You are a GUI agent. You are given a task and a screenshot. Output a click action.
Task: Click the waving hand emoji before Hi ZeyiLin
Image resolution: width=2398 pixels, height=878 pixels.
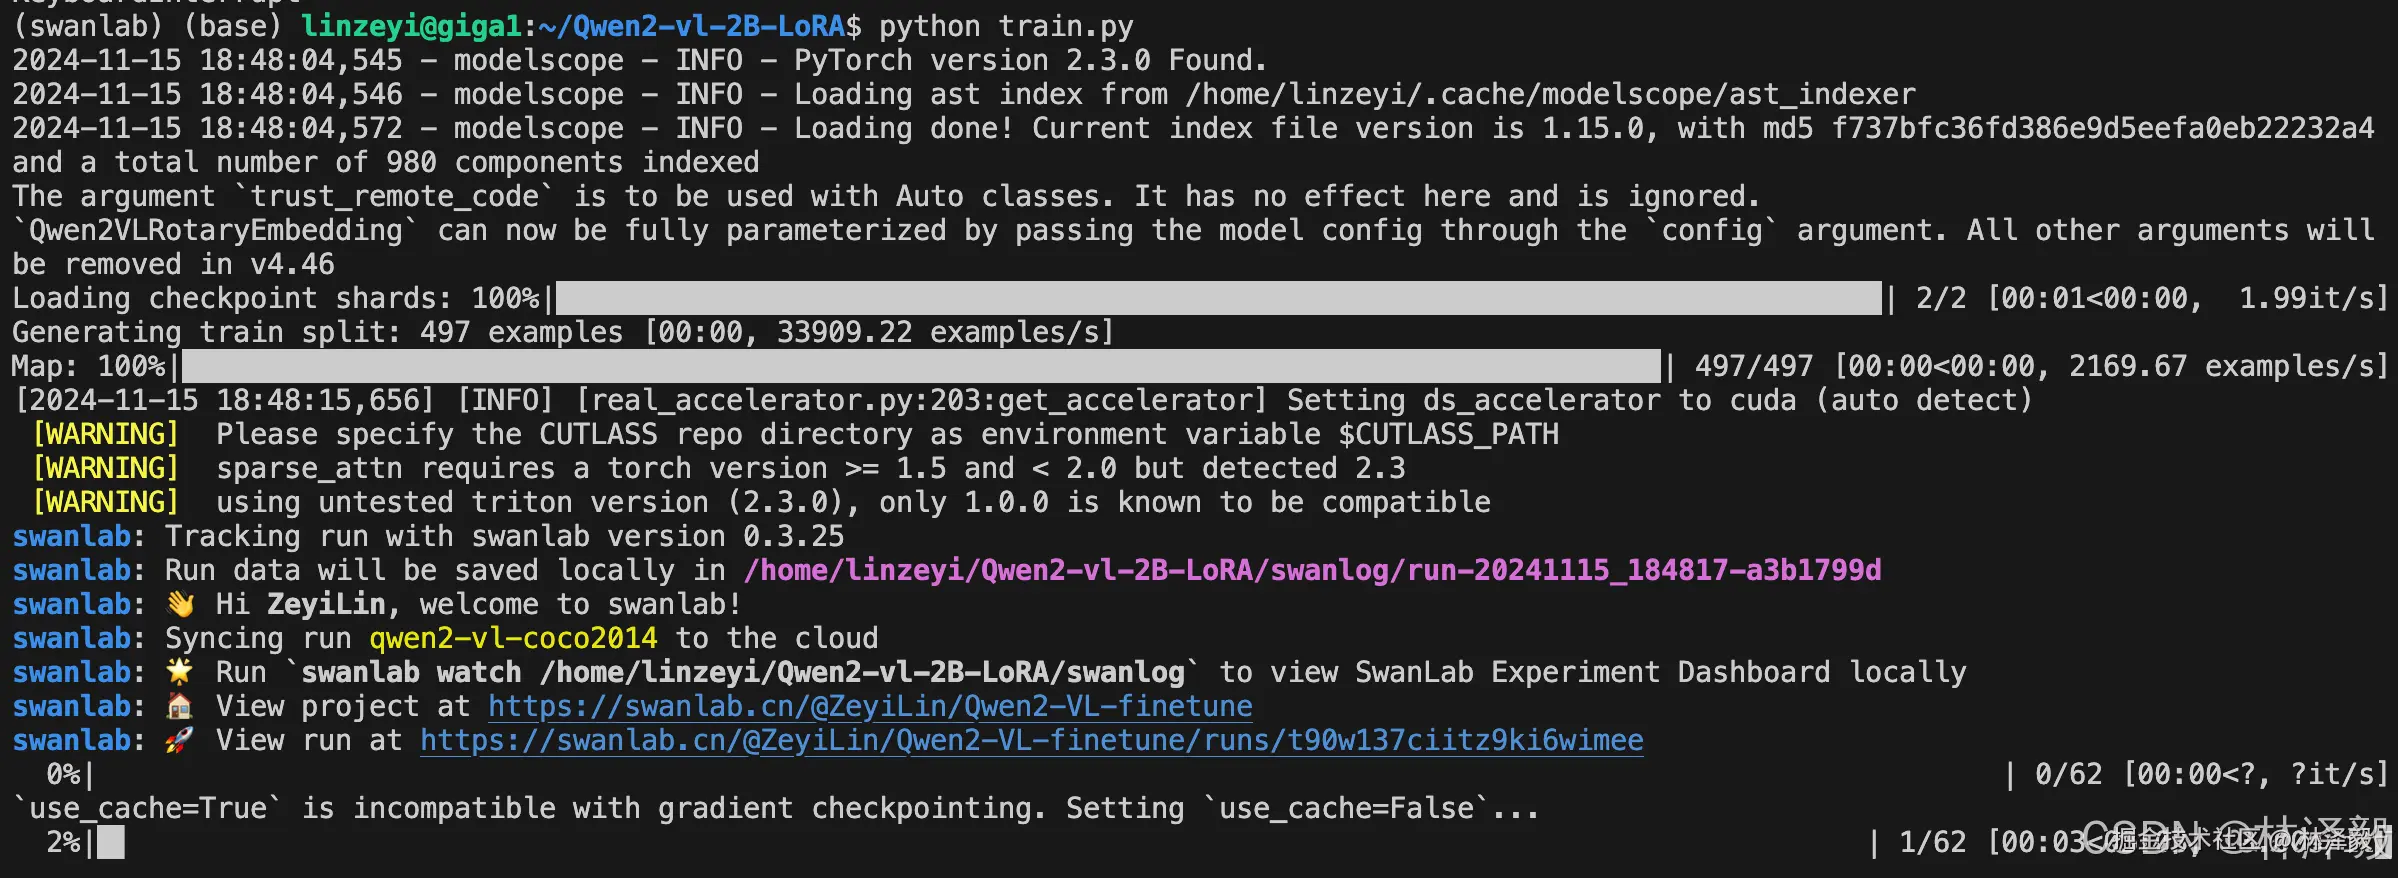[x=180, y=604]
